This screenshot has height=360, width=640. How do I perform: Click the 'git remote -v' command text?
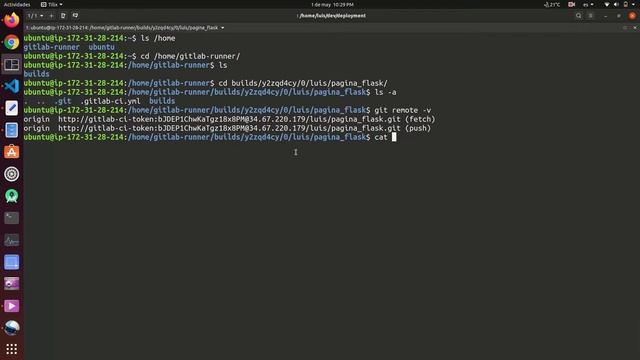click(402, 110)
